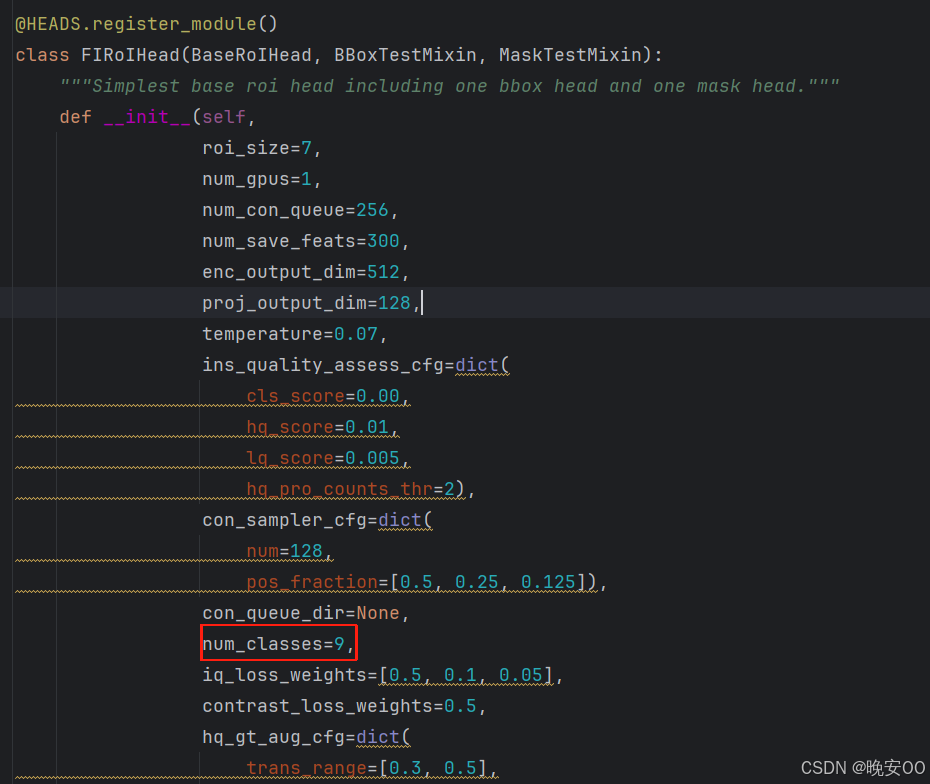Viewport: 930px width, 784px height.
Task: Click the underlined dict after ins_quality_assess_cfg
Action: (480, 364)
